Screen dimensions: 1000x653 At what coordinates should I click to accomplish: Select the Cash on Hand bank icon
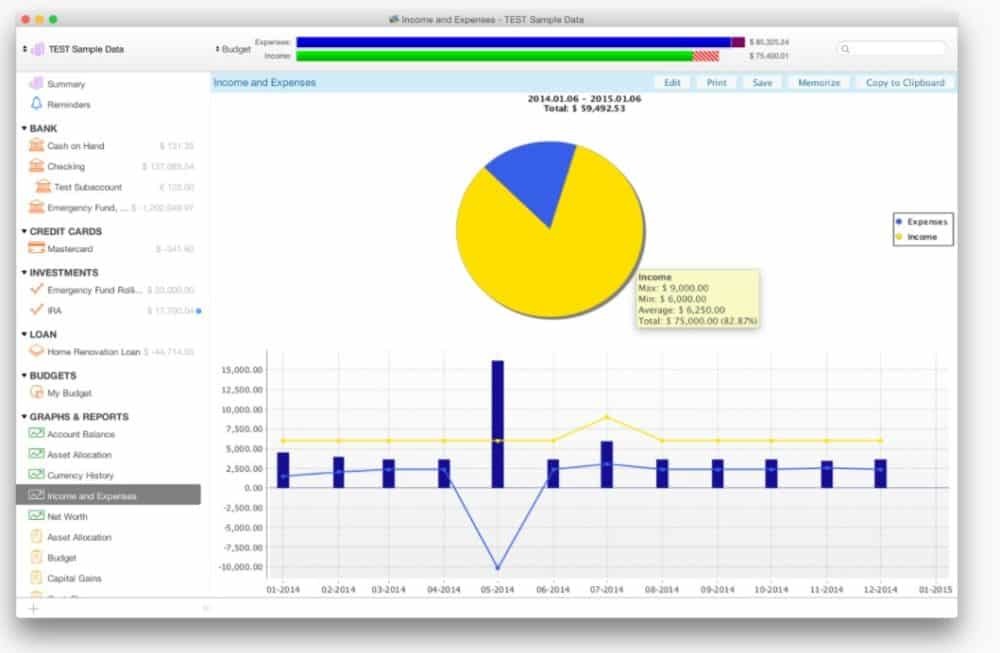coord(37,146)
